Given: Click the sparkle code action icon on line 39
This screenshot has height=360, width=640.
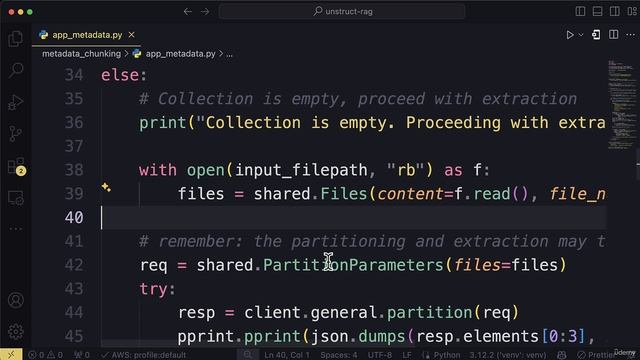Looking at the screenshot, I should tap(106, 187).
